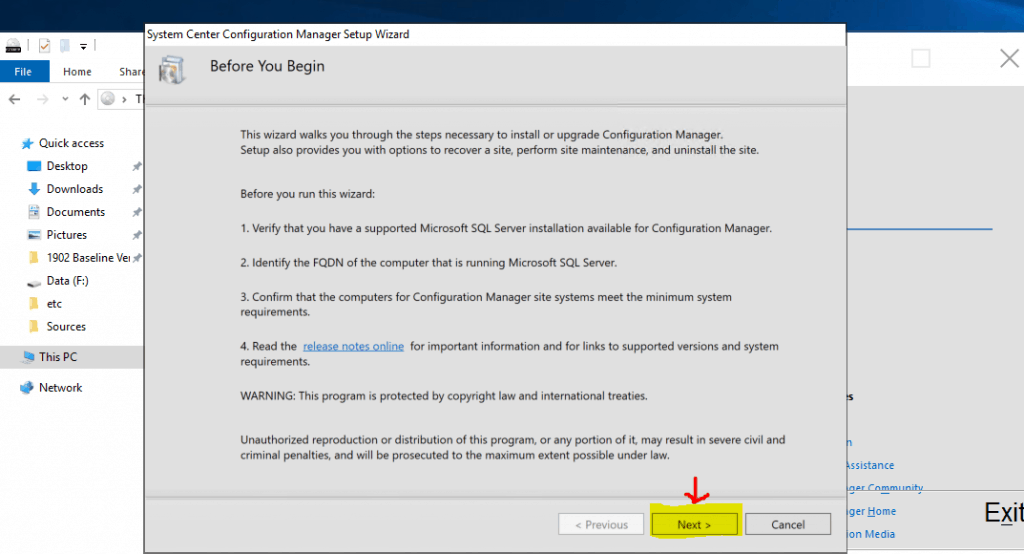Open Pictures in navigation pane
Screen dimensions: 1024x554
pyautogui.click(x=66, y=235)
